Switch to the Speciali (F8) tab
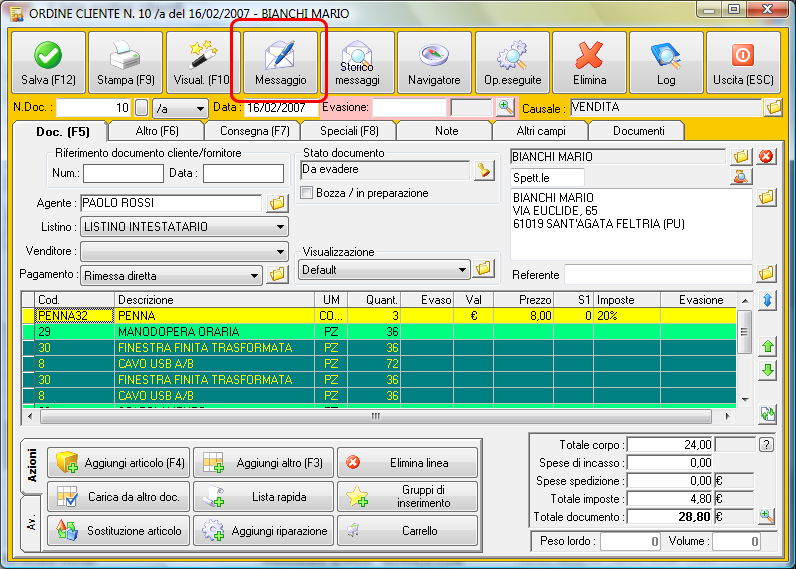The height and width of the screenshot is (569, 796). 349,131
